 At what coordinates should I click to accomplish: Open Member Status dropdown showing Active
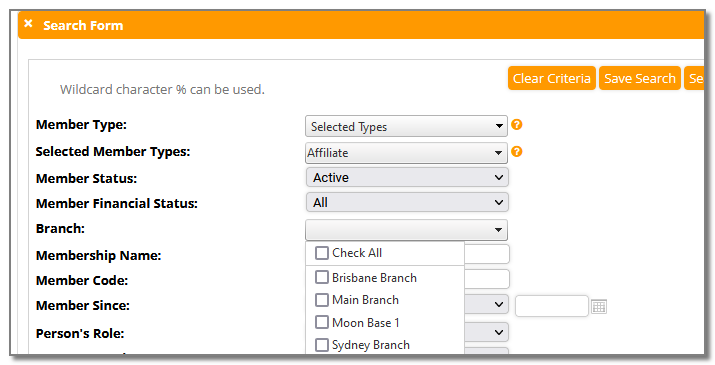(407, 177)
